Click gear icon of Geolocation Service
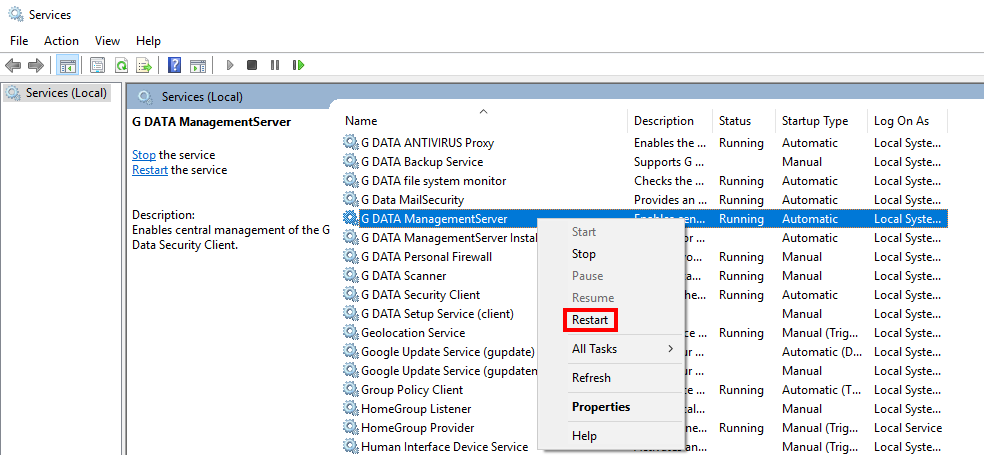Viewport: 984px width, 455px height. tap(350, 333)
